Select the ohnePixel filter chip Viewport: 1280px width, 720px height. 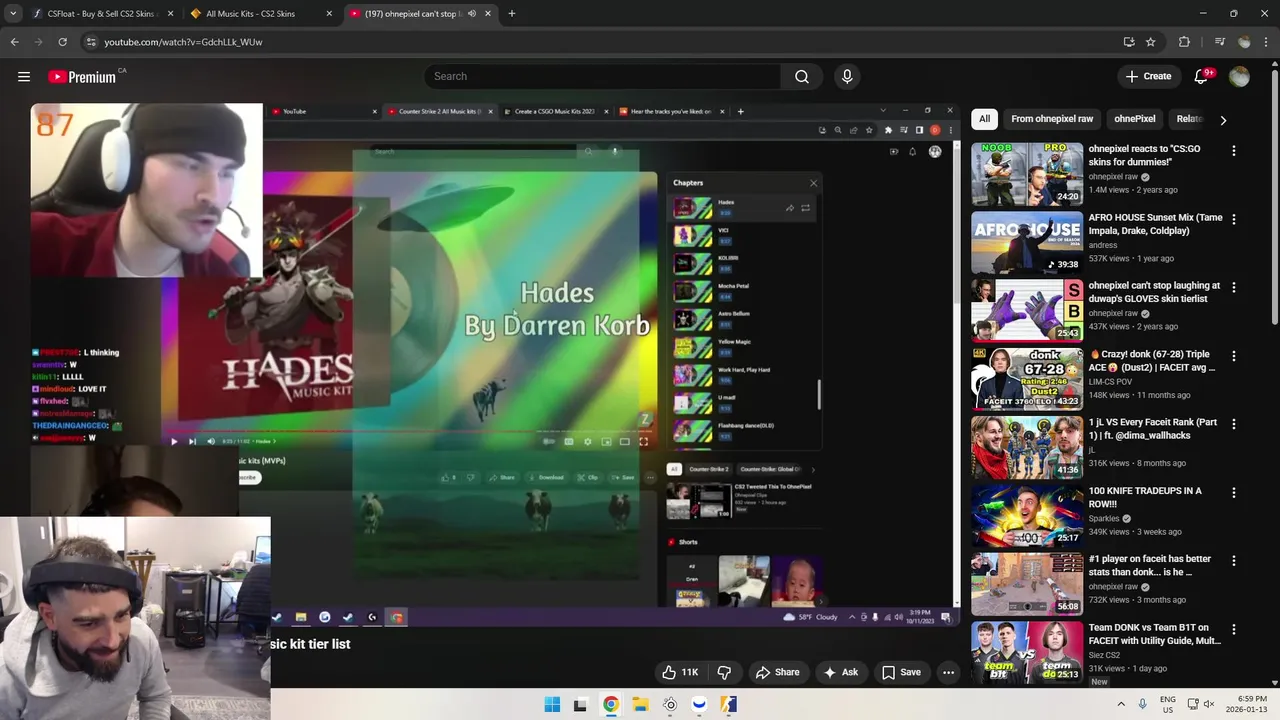[x=1134, y=119]
